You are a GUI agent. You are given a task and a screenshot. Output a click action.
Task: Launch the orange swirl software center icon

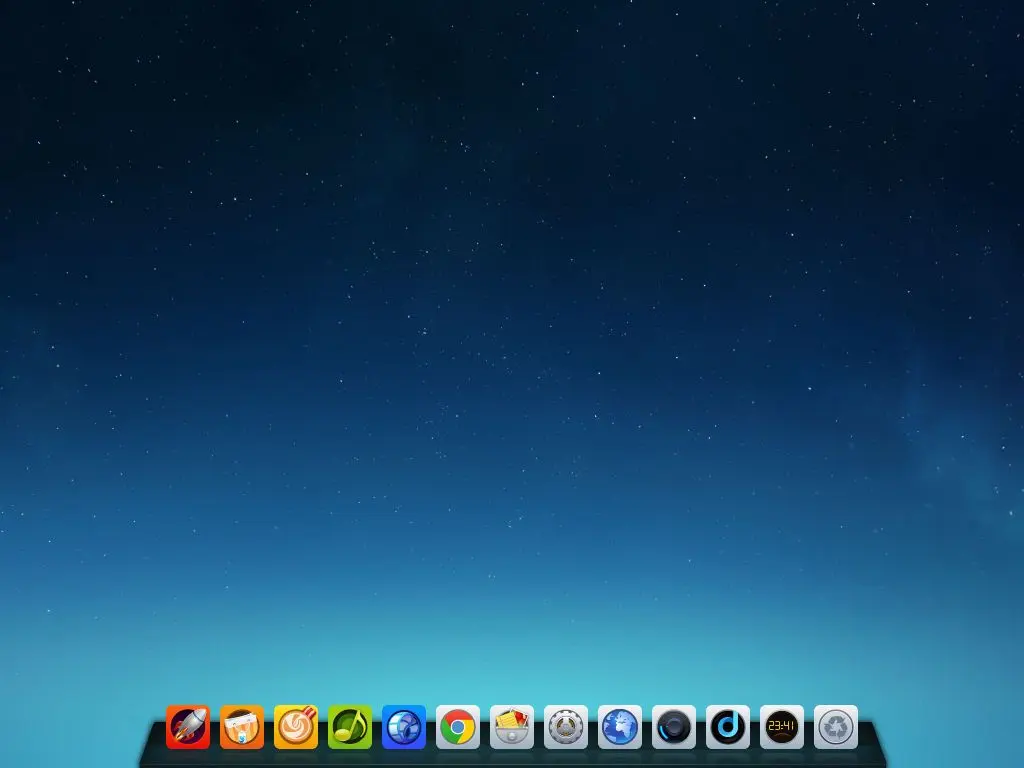point(296,726)
